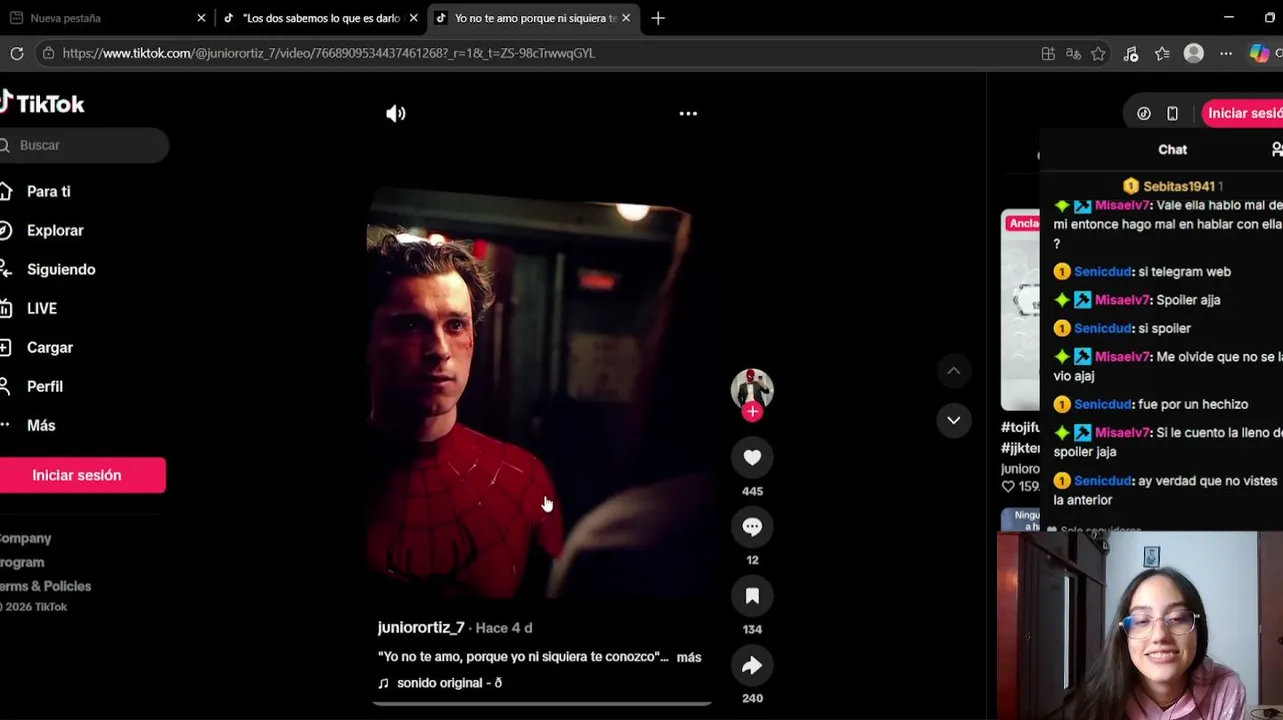
Task: Expand the 'Más' sidebar menu
Action: [x=41, y=426]
